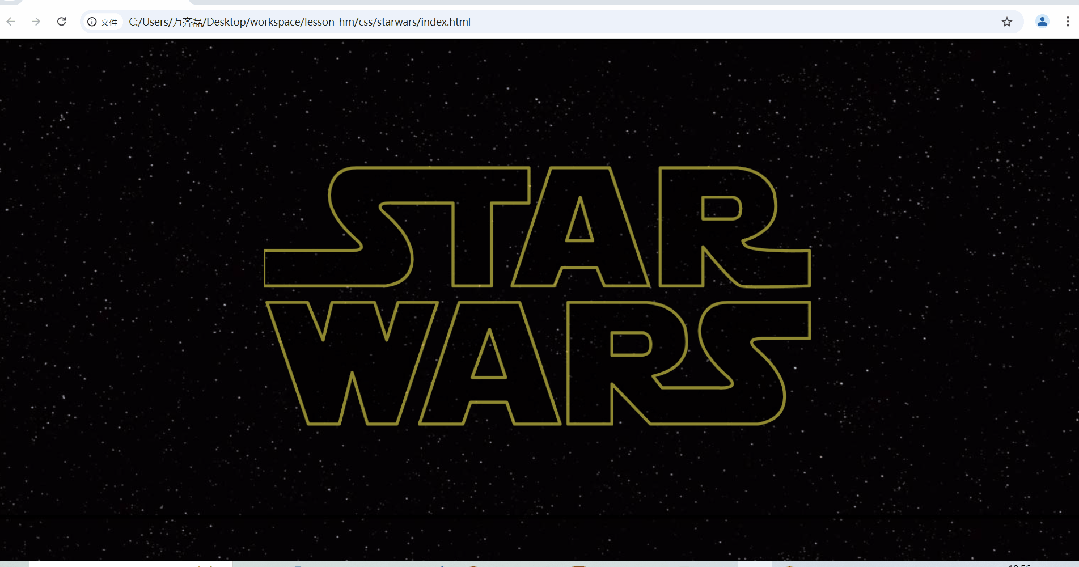Click the STAR WARS logo outline
The width and height of the screenshot is (1079, 567).
pos(537,296)
